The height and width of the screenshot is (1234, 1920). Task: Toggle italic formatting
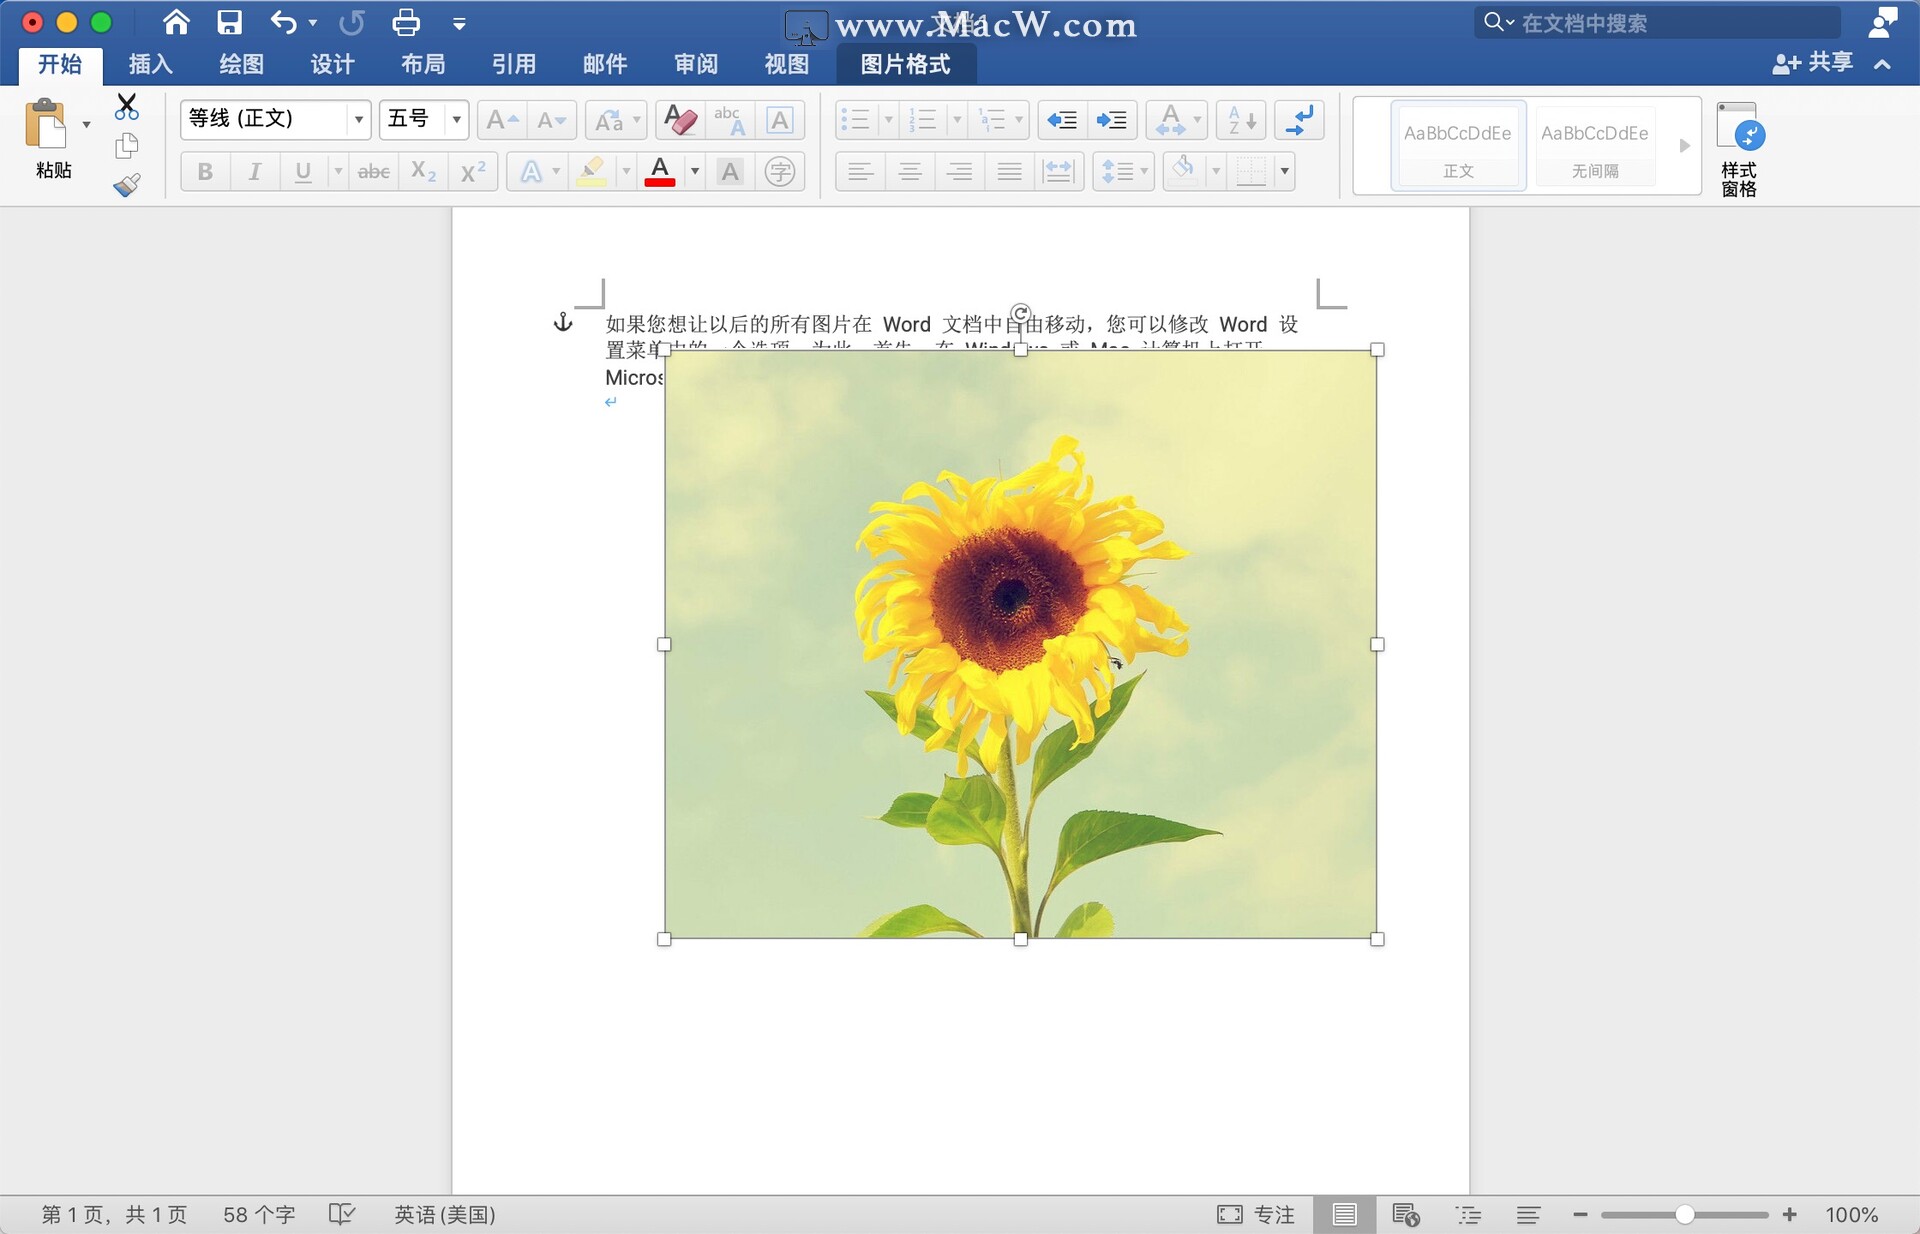pyautogui.click(x=255, y=172)
